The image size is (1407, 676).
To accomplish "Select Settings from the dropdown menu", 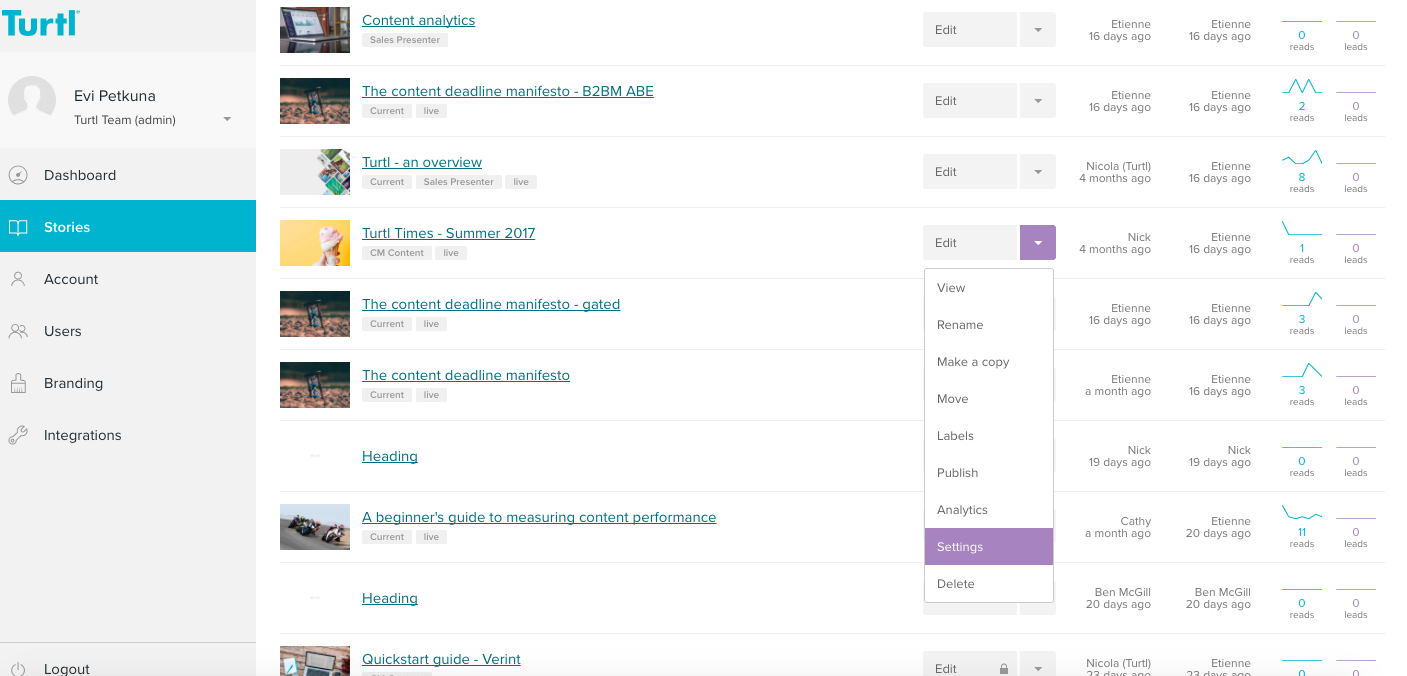I will [x=989, y=547].
